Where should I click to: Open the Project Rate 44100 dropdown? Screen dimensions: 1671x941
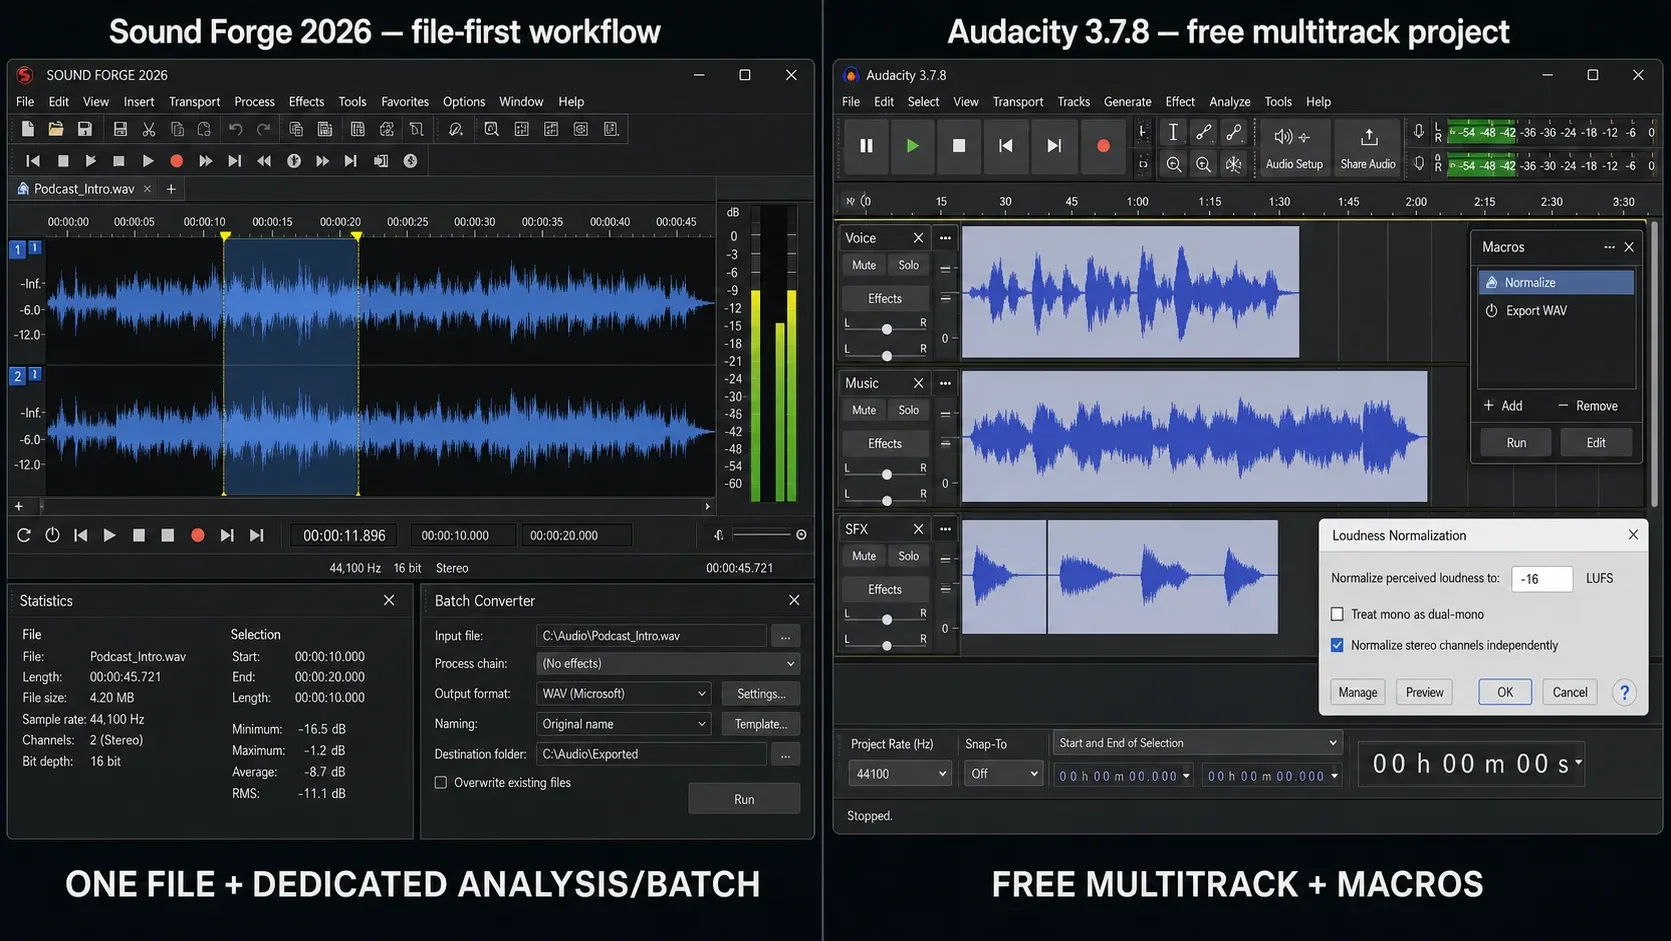tap(899, 774)
